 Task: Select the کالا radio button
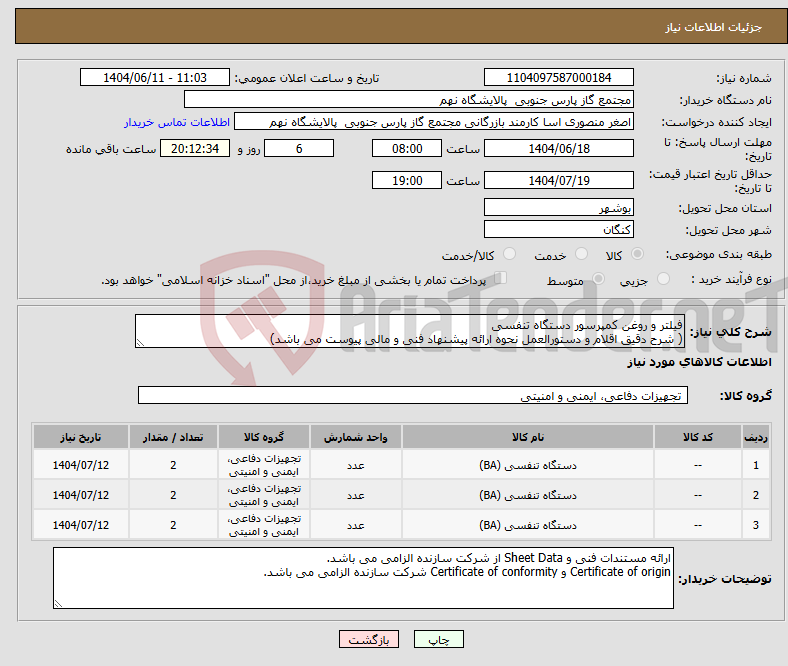click(638, 255)
